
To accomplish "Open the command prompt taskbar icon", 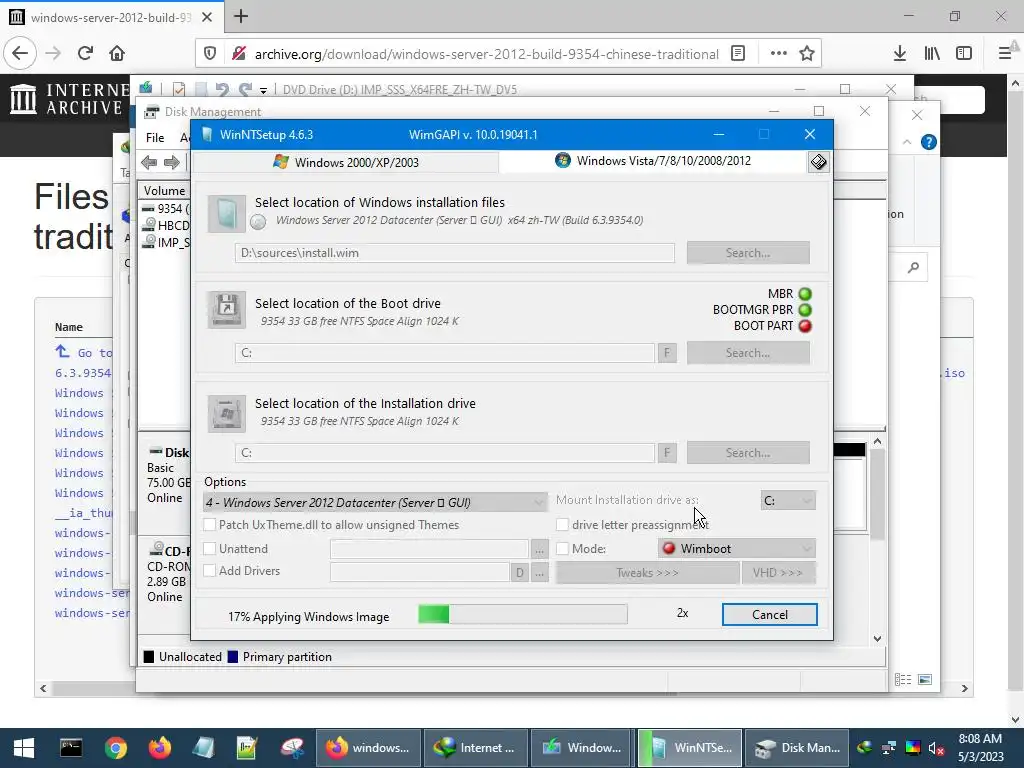I will click(71, 748).
